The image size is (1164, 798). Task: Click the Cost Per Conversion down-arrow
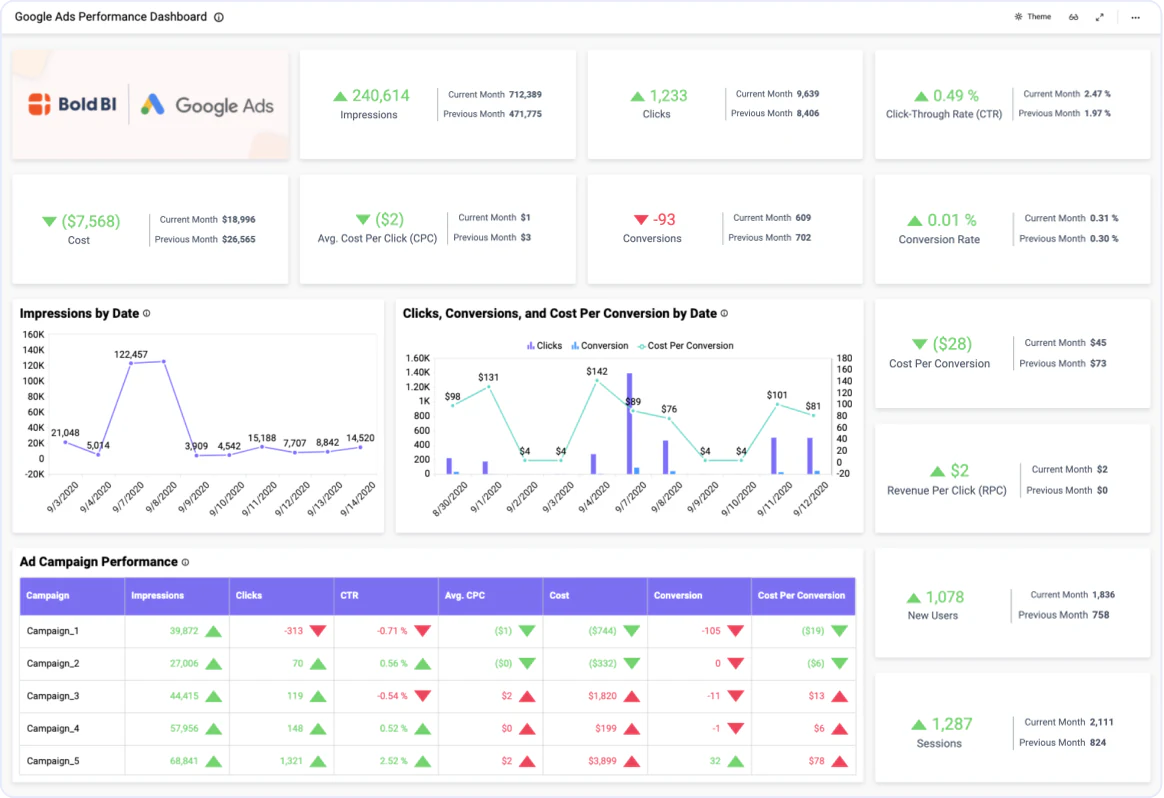pyautogui.click(x=919, y=344)
